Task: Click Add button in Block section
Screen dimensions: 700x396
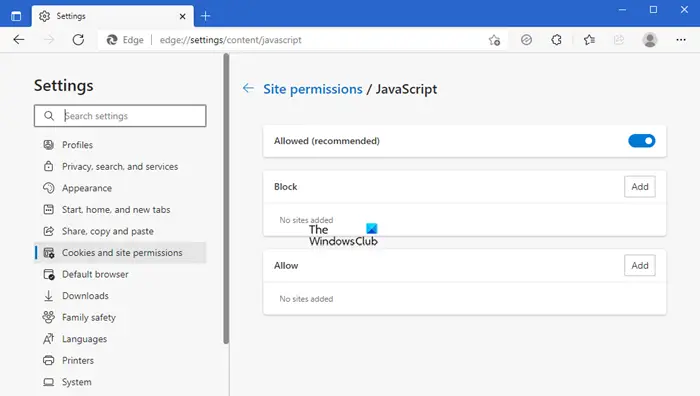Action: click(x=640, y=187)
